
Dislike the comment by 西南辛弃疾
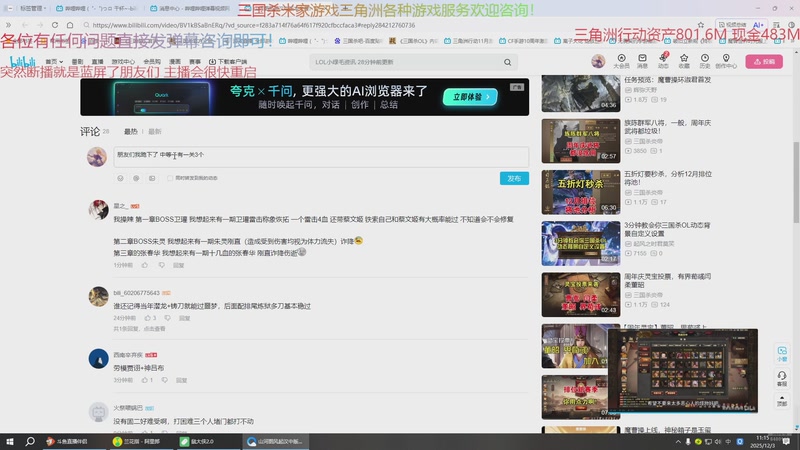[164, 380]
